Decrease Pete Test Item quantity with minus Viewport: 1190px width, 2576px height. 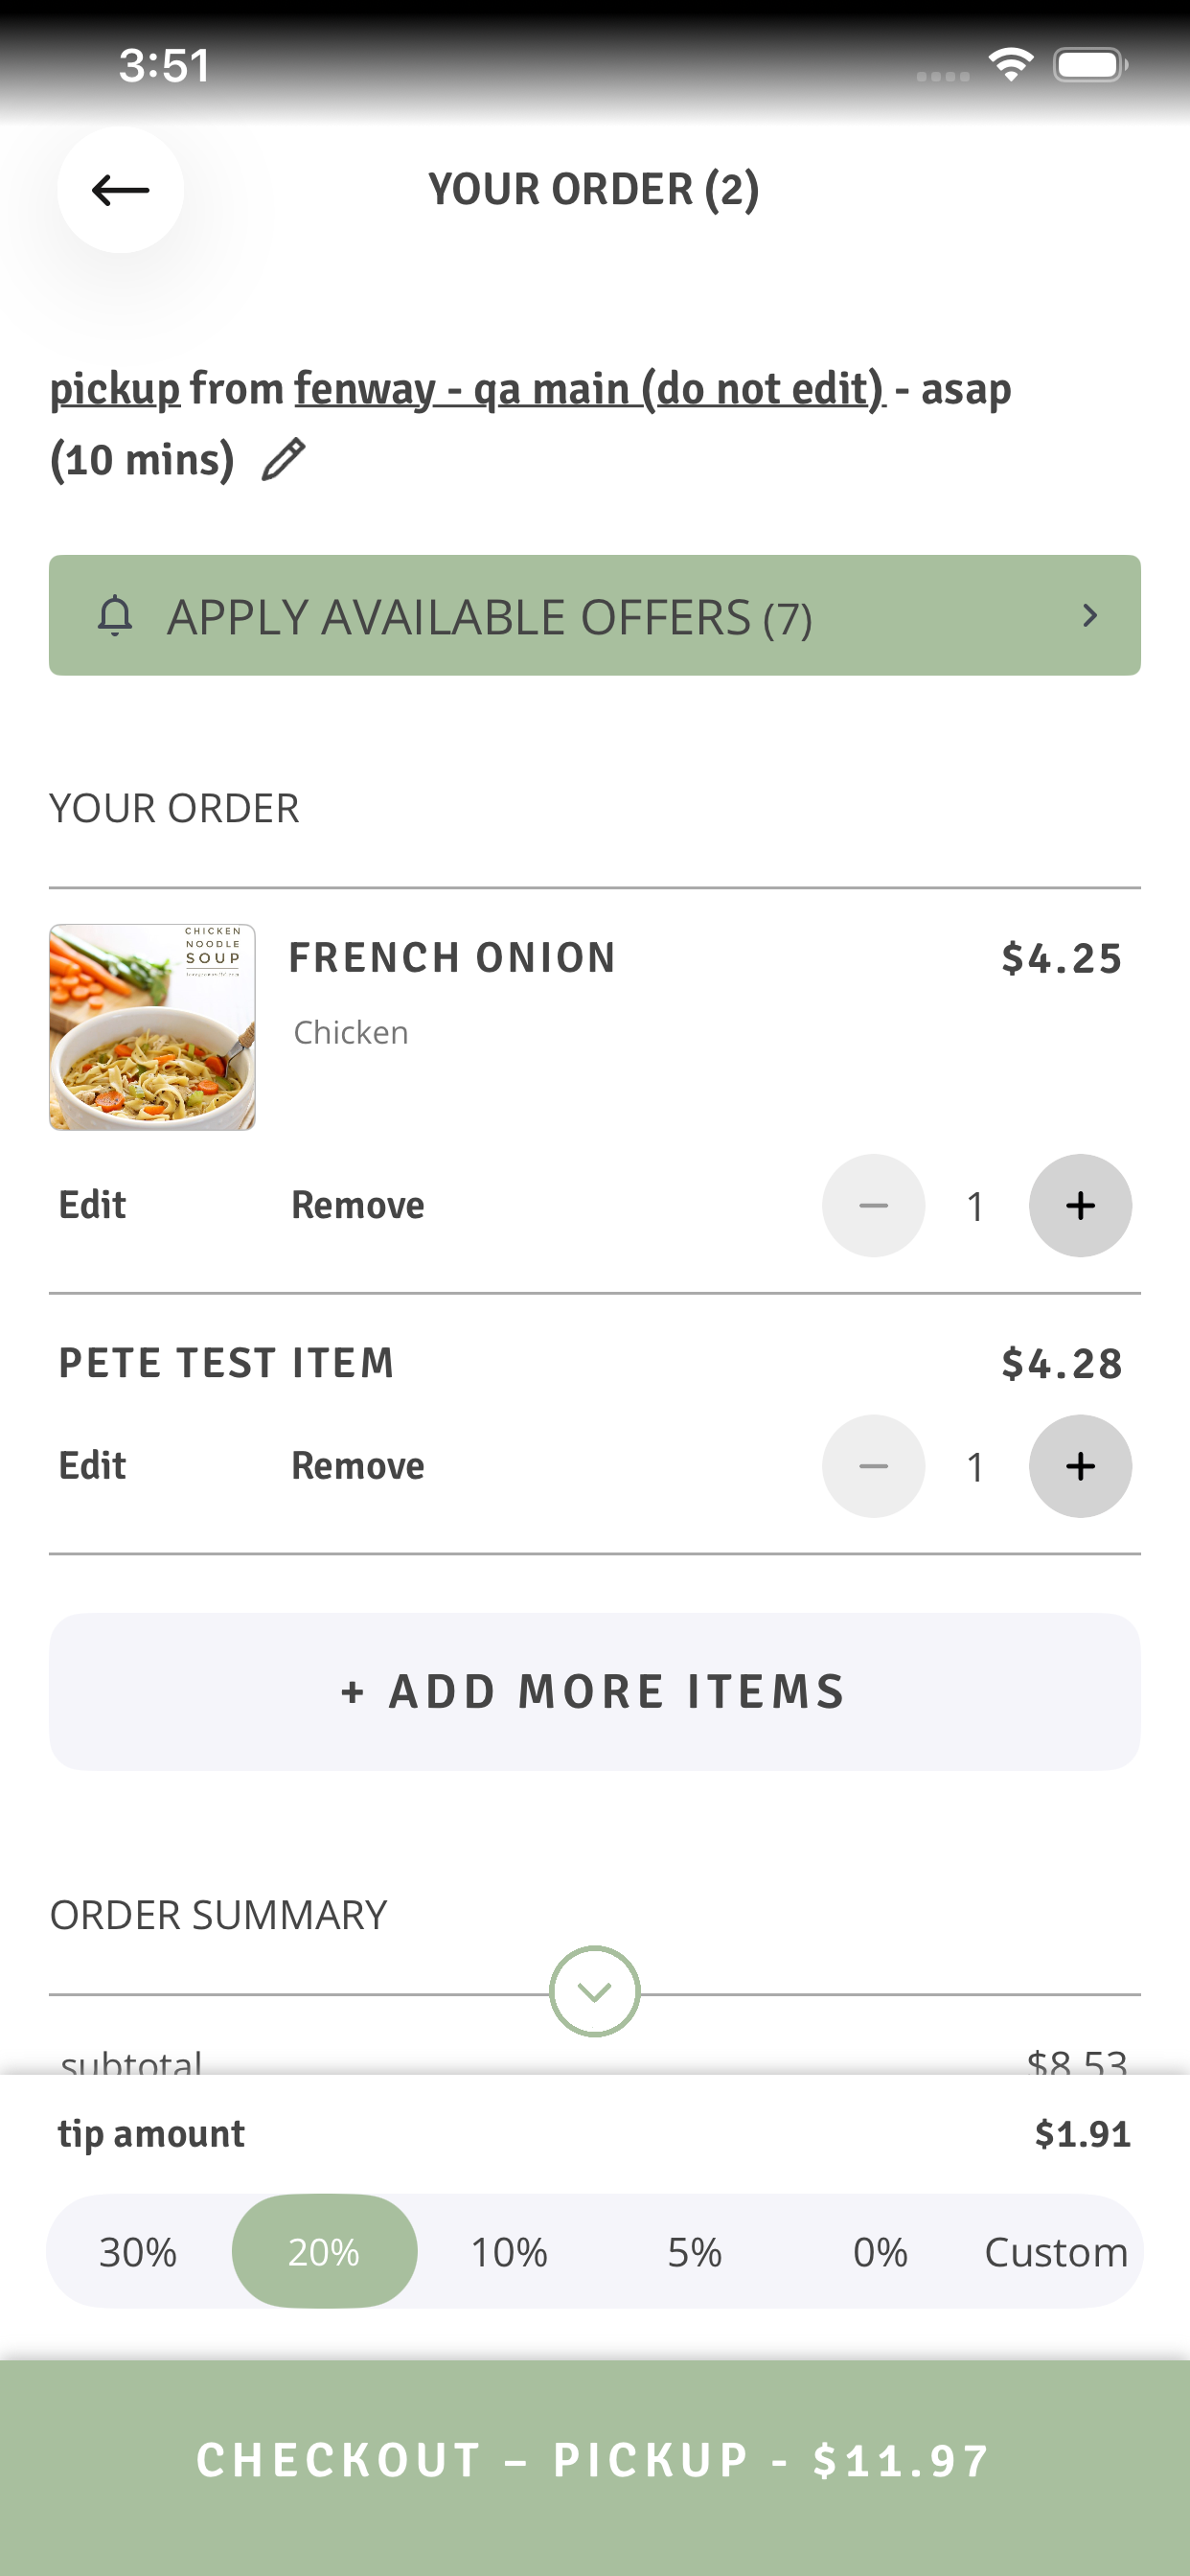click(x=873, y=1466)
